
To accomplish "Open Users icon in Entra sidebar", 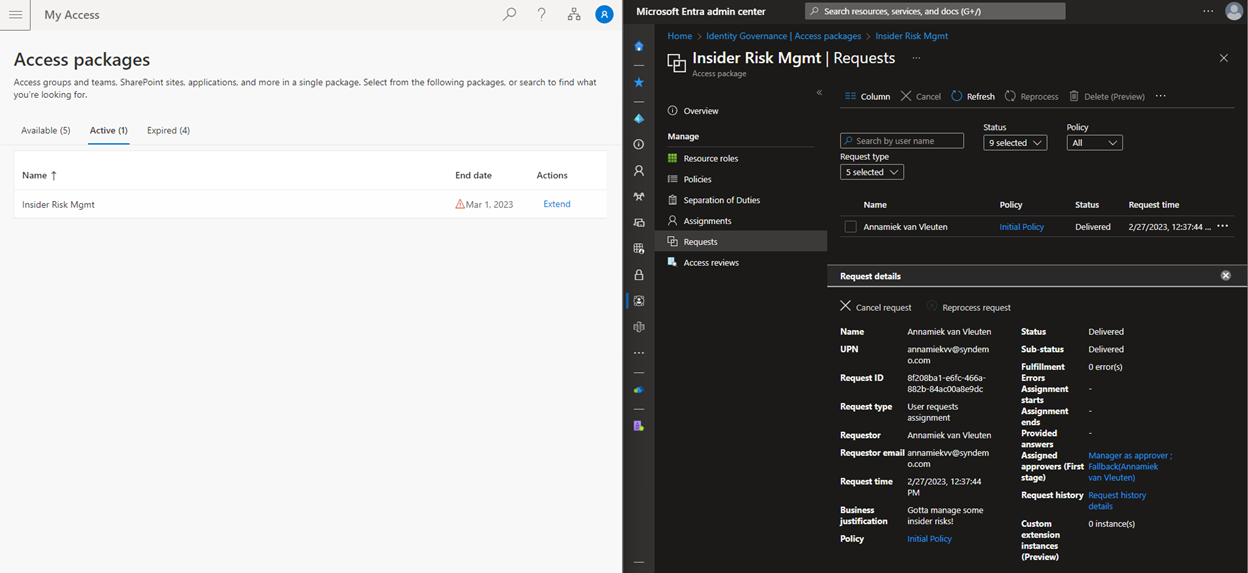I will click(639, 170).
